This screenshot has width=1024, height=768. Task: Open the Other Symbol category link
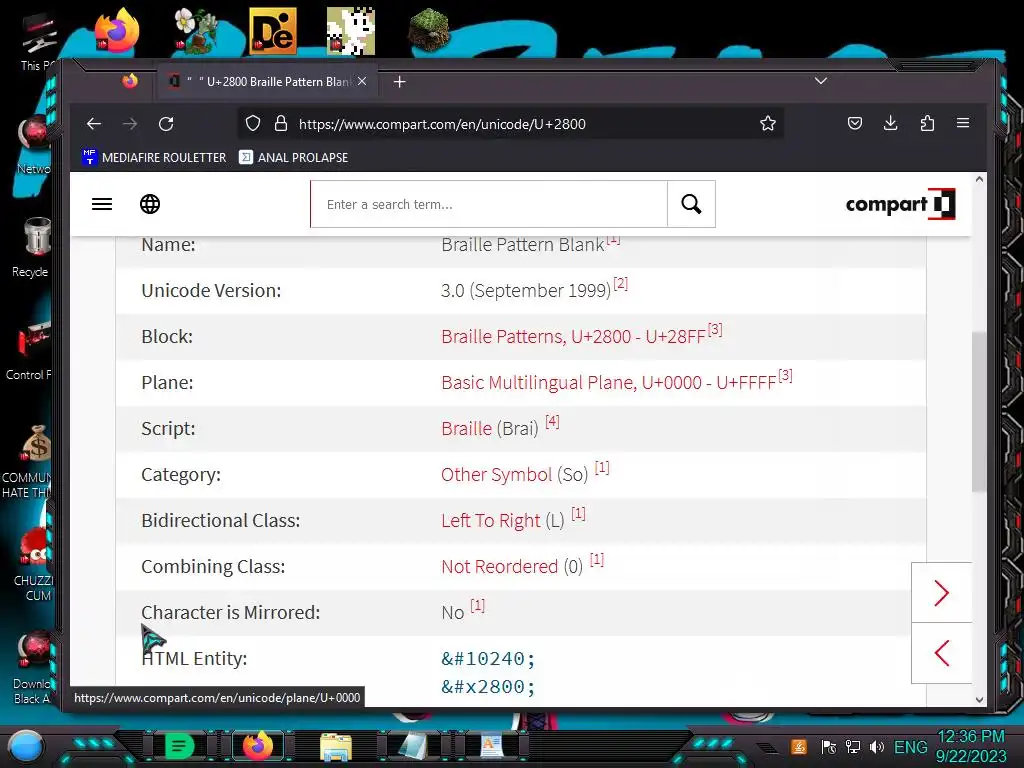pos(496,474)
